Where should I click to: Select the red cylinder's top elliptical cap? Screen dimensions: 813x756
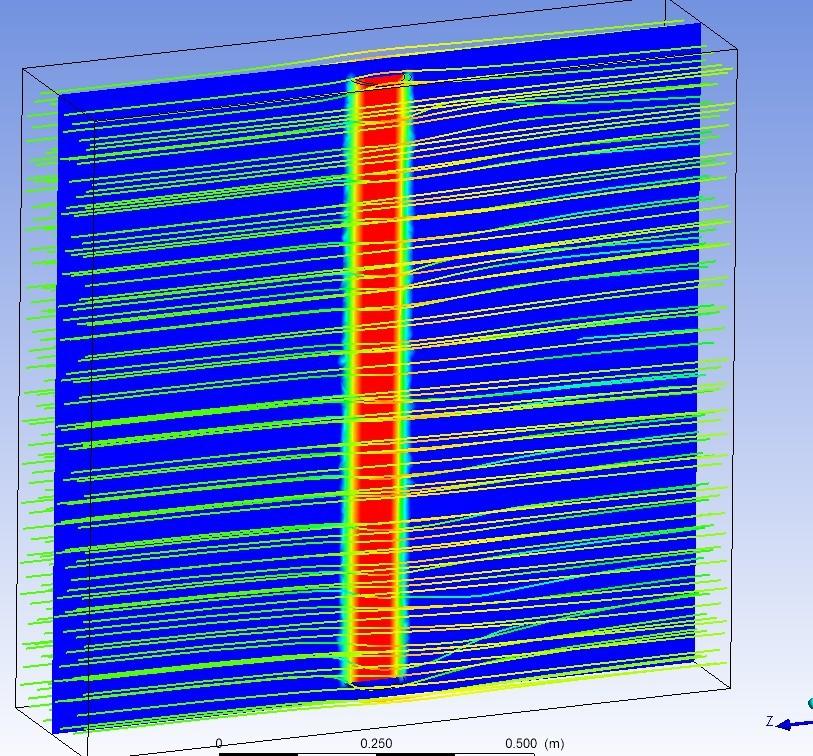click(x=380, y=79)
